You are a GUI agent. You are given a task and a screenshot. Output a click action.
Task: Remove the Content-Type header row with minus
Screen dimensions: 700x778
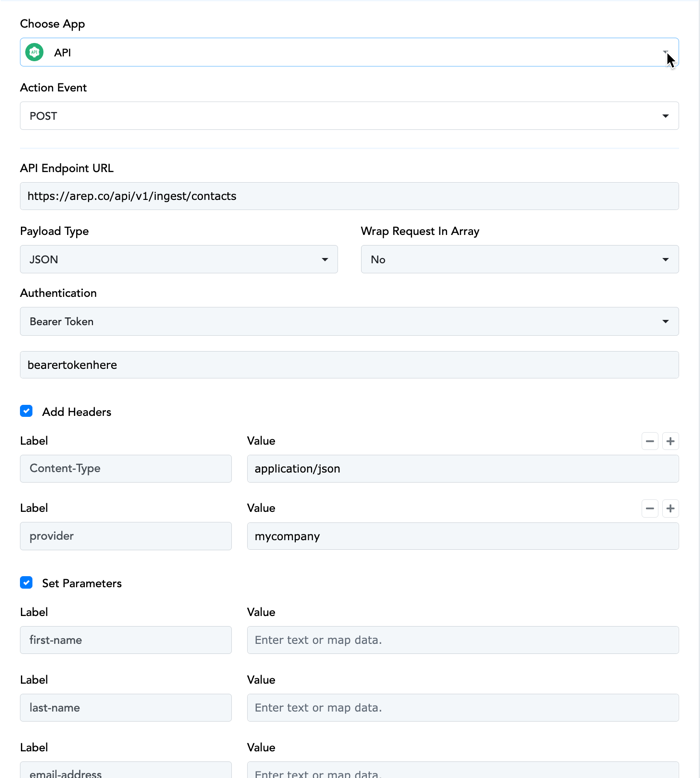(650, 441)
